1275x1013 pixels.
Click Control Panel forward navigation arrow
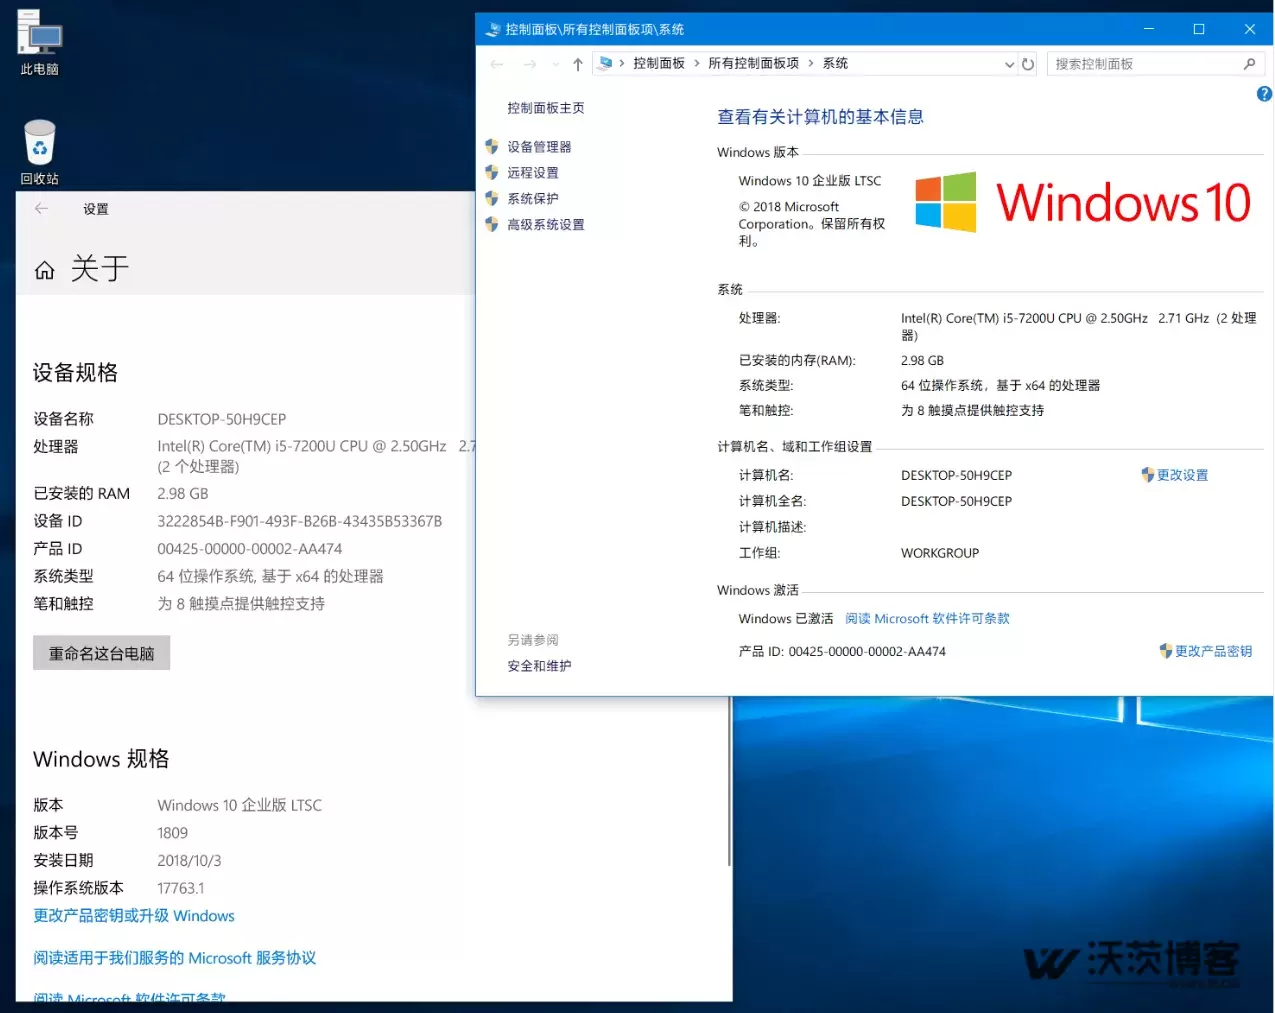click(530, 64)
